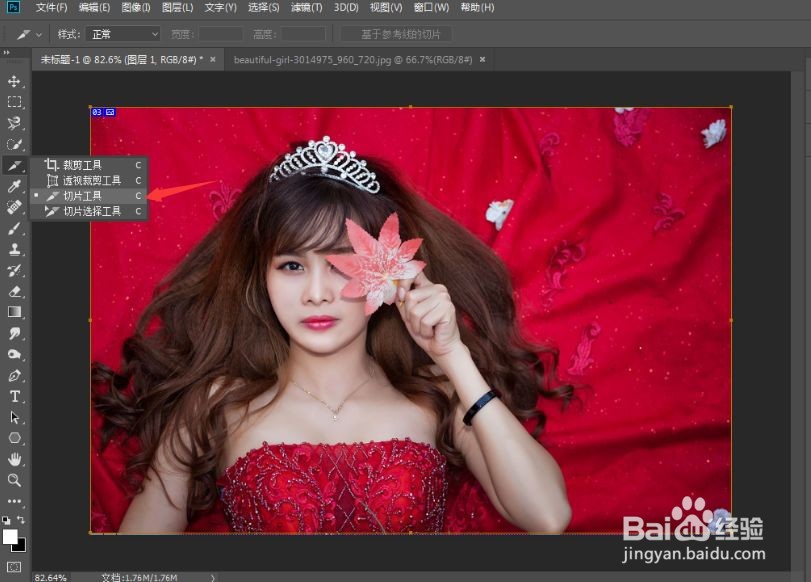Click the 文档:1.76M/1.76M status text
The height and width of the screenshot is (582, 811).
pyautogui.click(x=139, y=577)
